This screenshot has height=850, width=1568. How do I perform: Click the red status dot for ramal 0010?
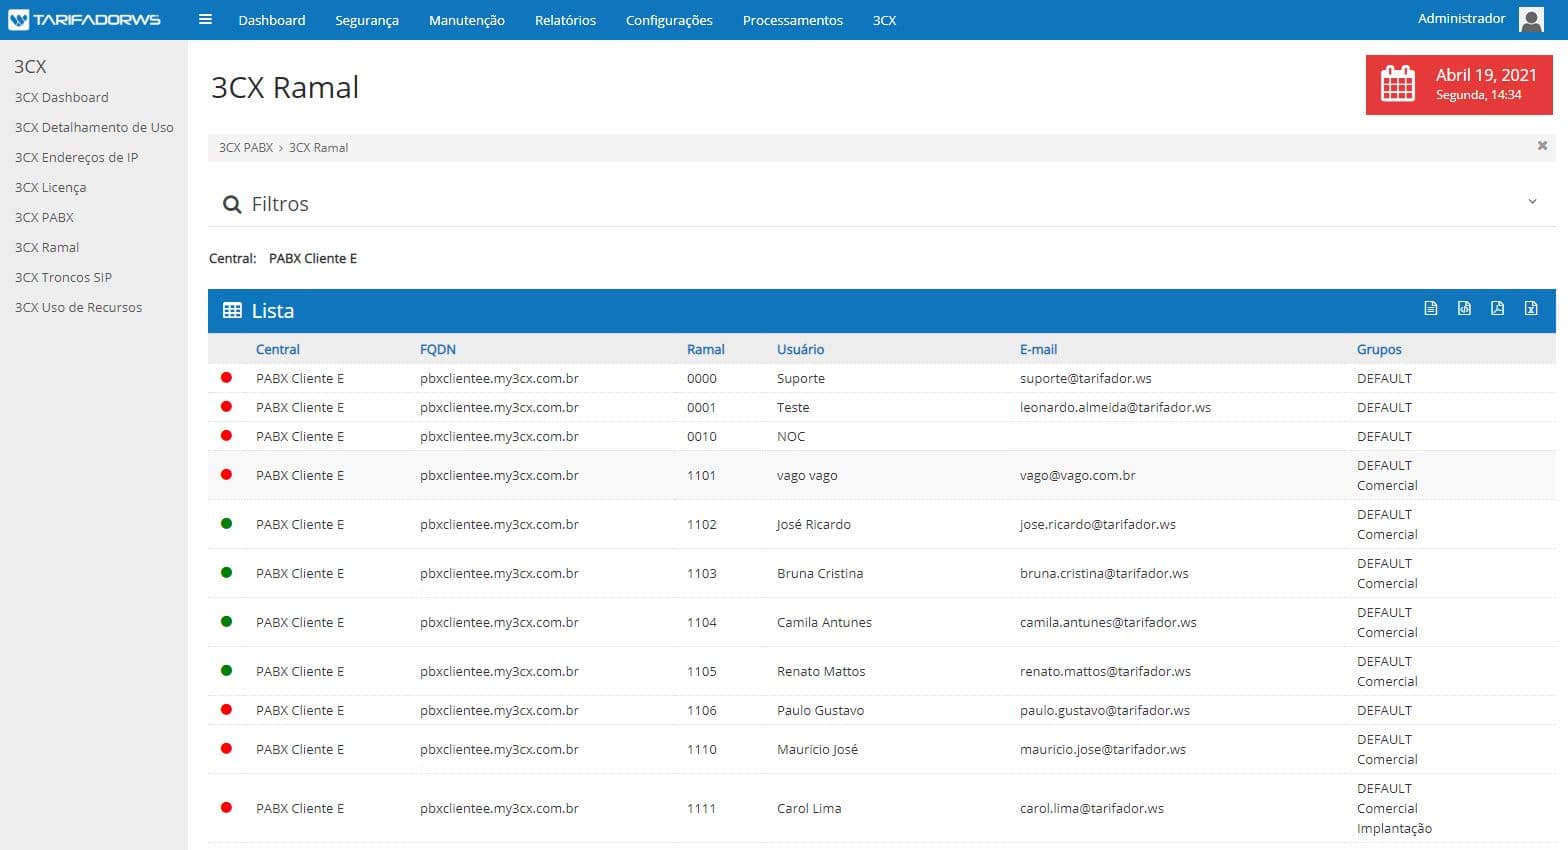click(226, 435)
